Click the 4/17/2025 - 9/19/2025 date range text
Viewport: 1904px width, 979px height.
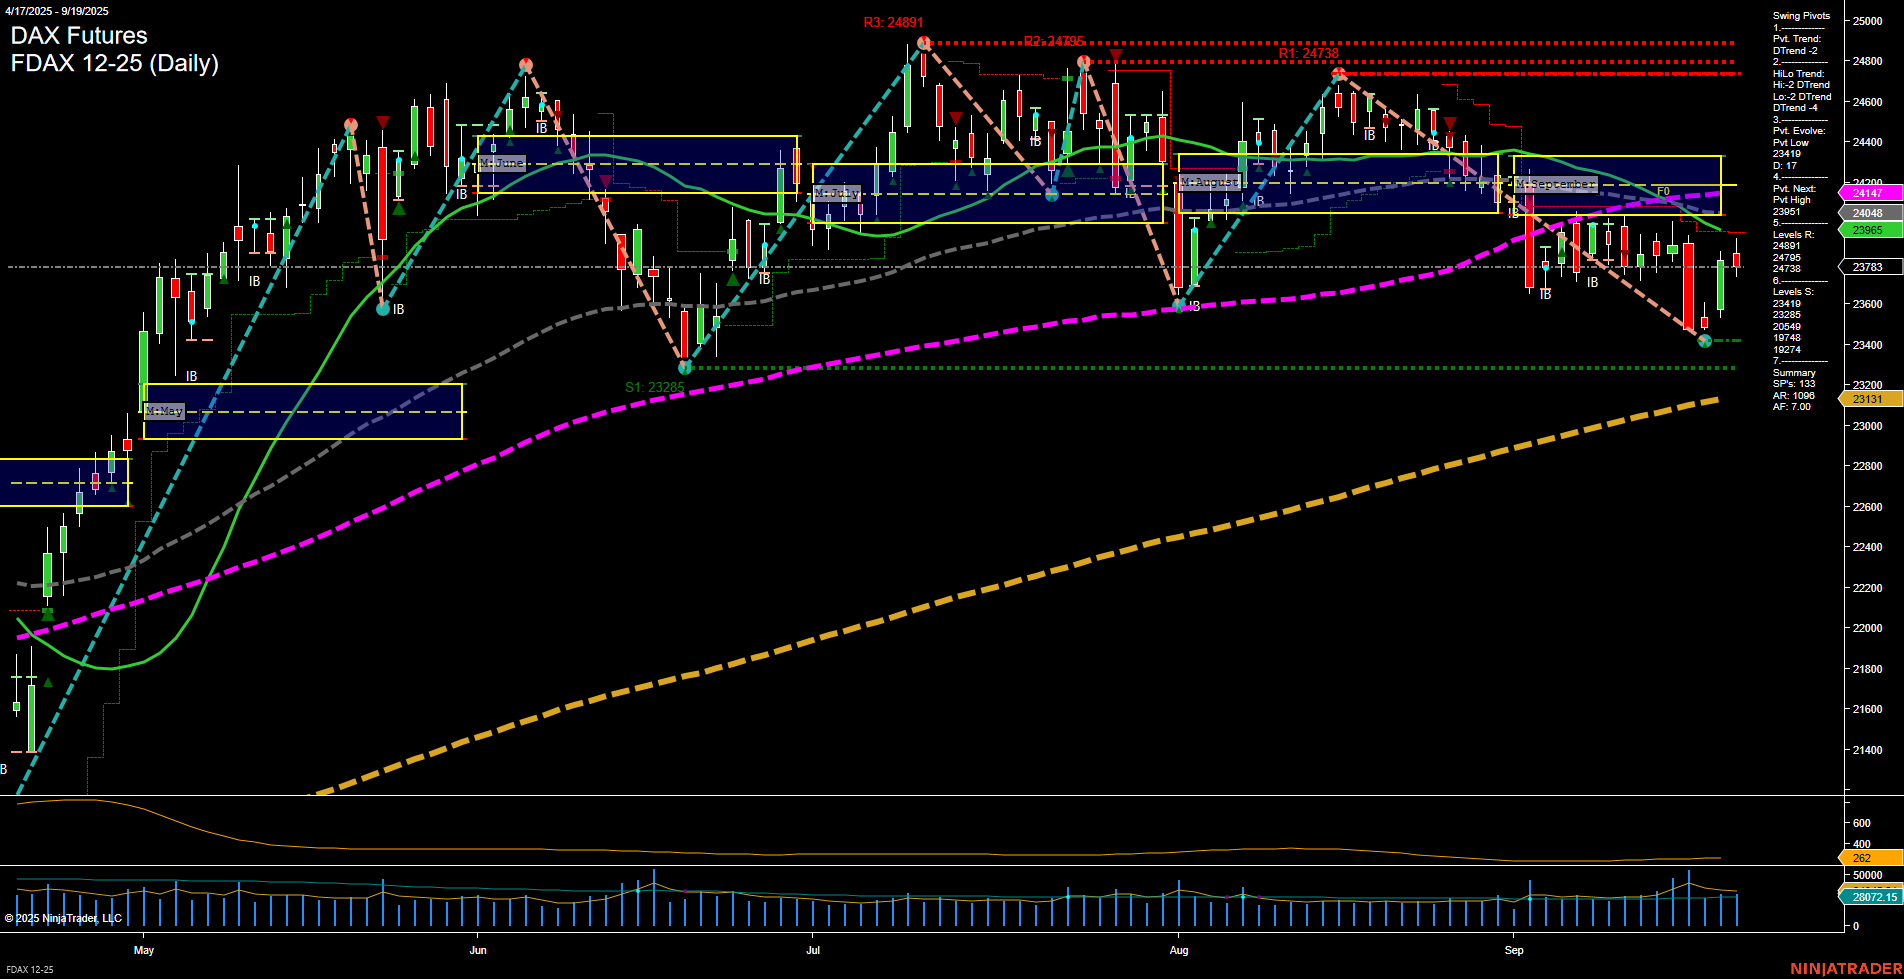pos(57,11)
